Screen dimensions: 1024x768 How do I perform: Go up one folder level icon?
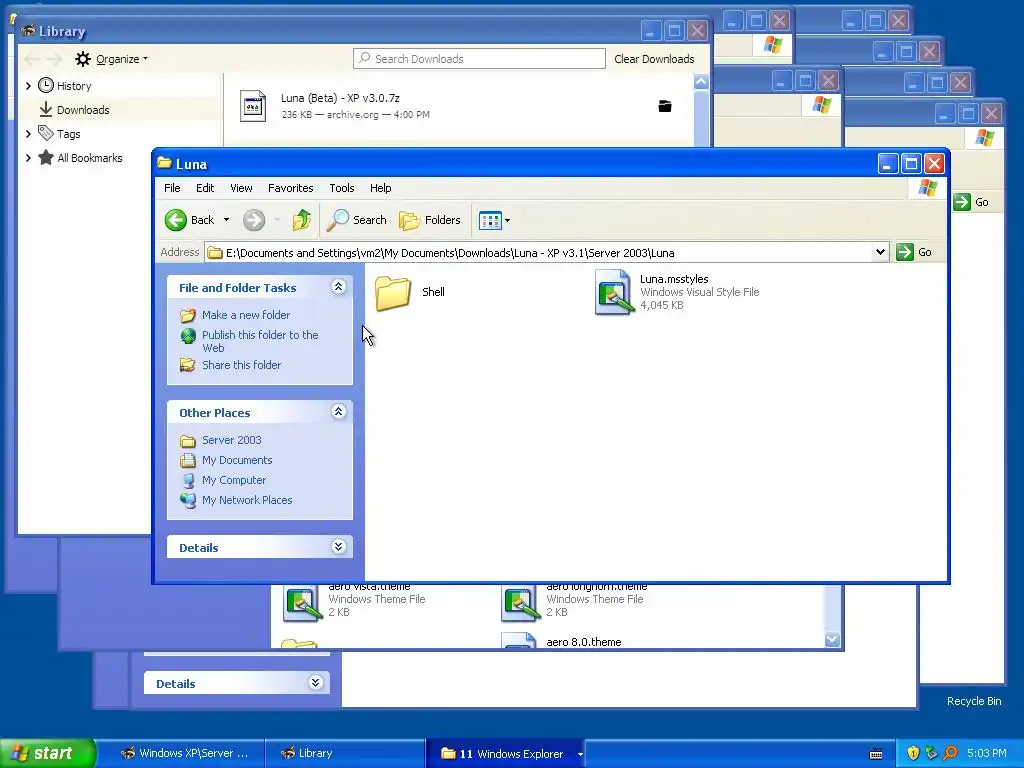[x=302, y=220]
